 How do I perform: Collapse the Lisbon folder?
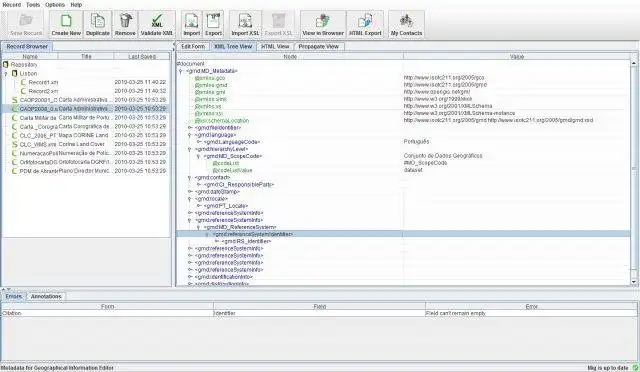pyautogui.click(x=6, y=74)
